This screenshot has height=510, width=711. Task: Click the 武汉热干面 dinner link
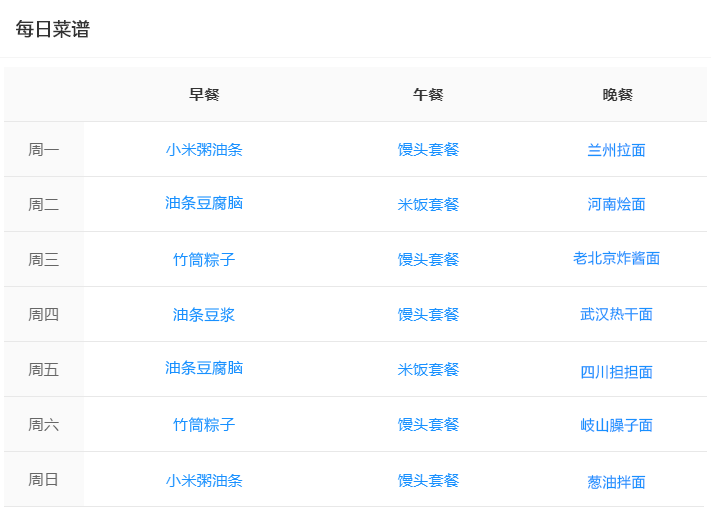[x=616, y=314]
